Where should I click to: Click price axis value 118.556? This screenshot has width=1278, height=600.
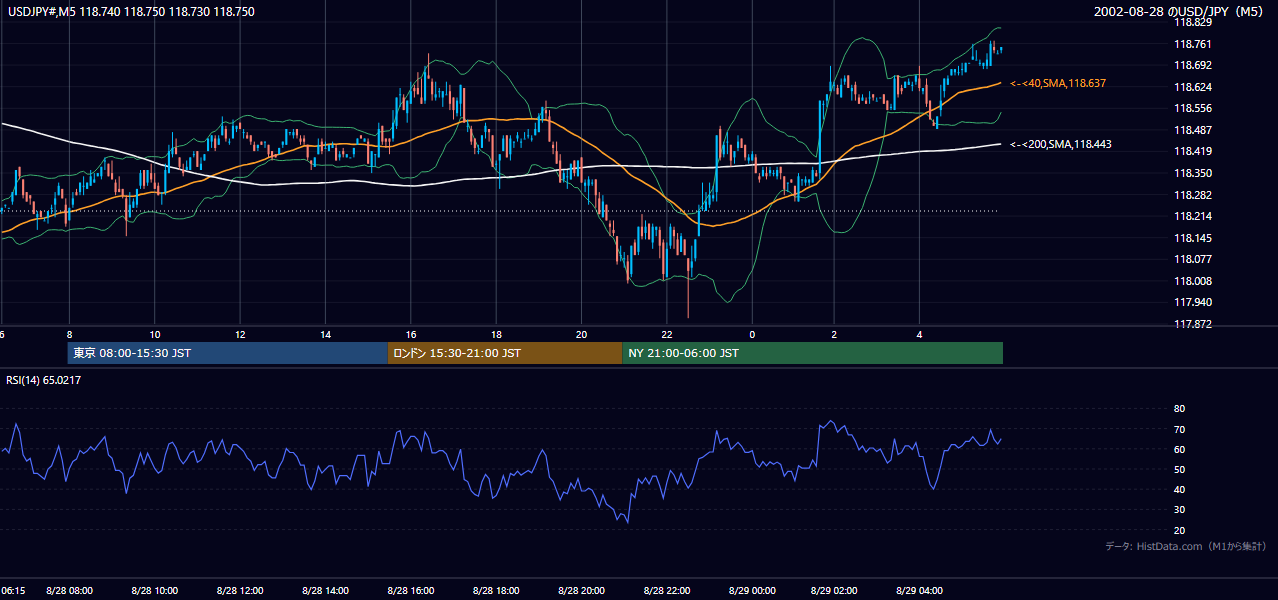(1194, 108)
